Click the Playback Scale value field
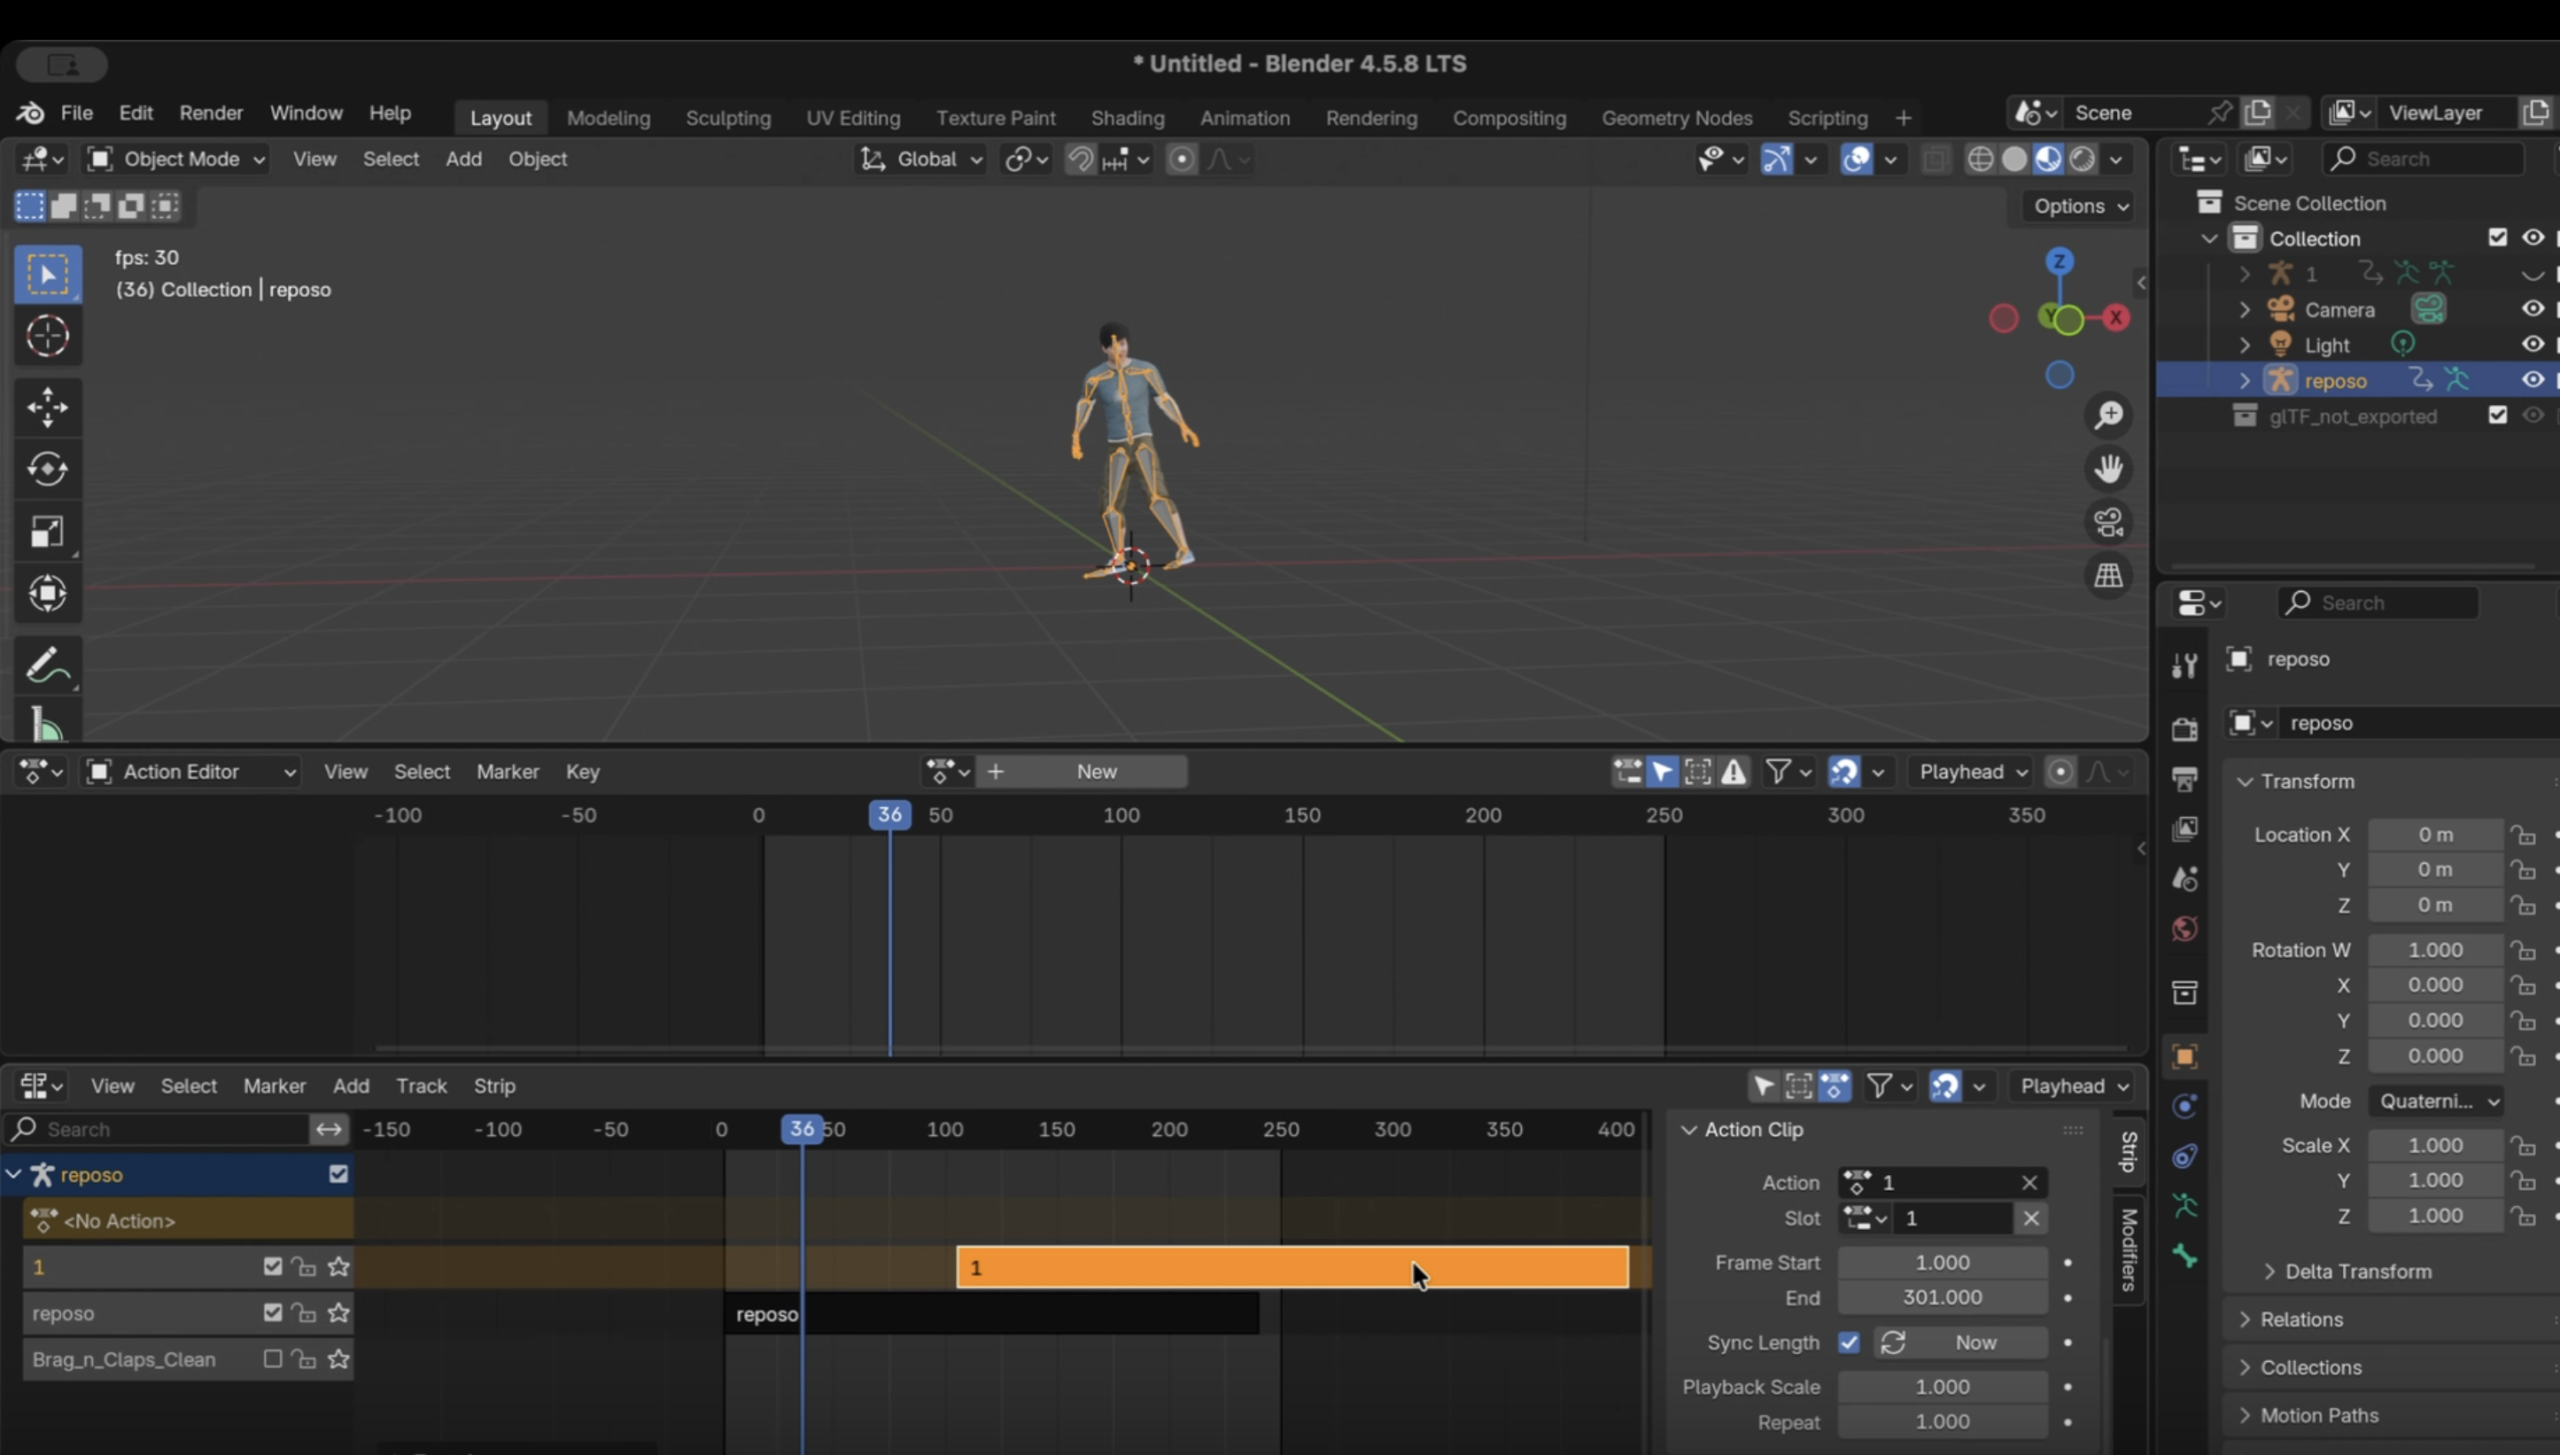 pos(1941,1386)
